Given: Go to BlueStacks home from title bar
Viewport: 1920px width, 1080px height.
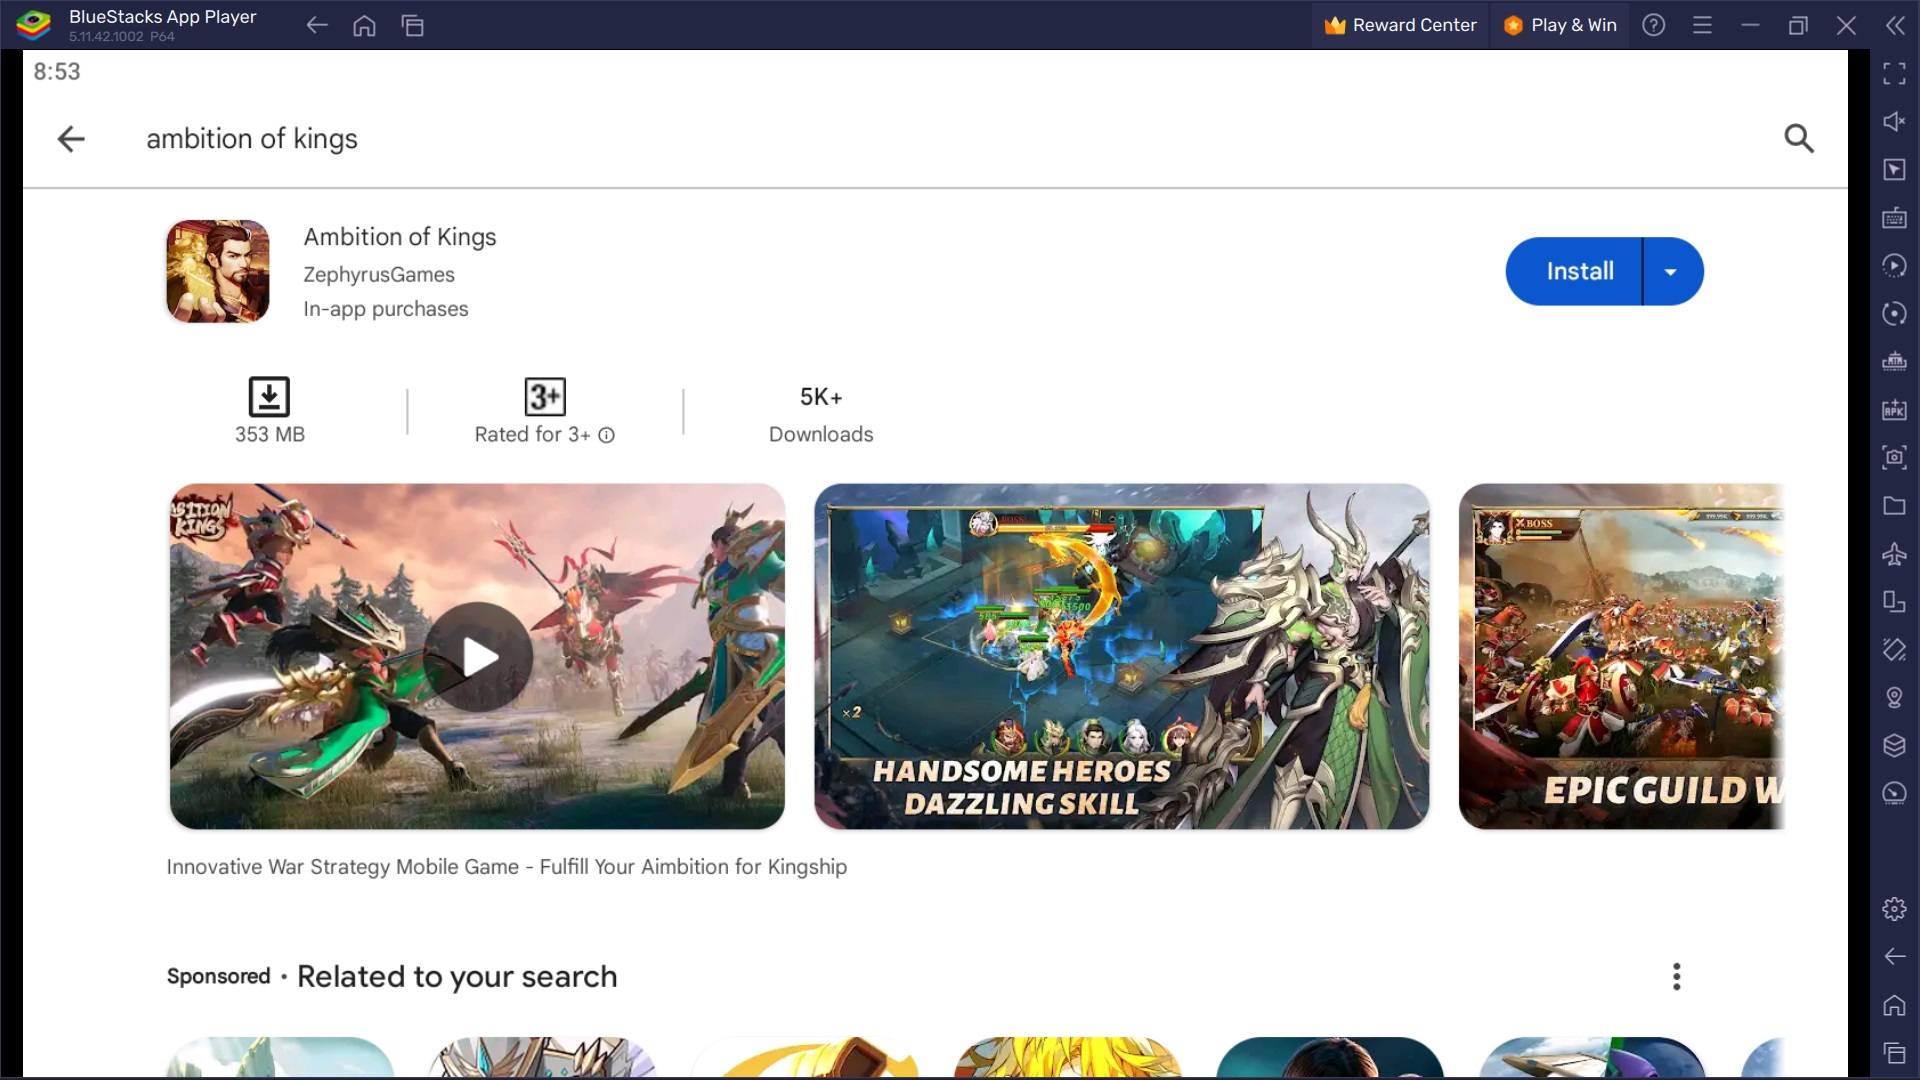Looking at the screenshot, I should click(364, 25).
